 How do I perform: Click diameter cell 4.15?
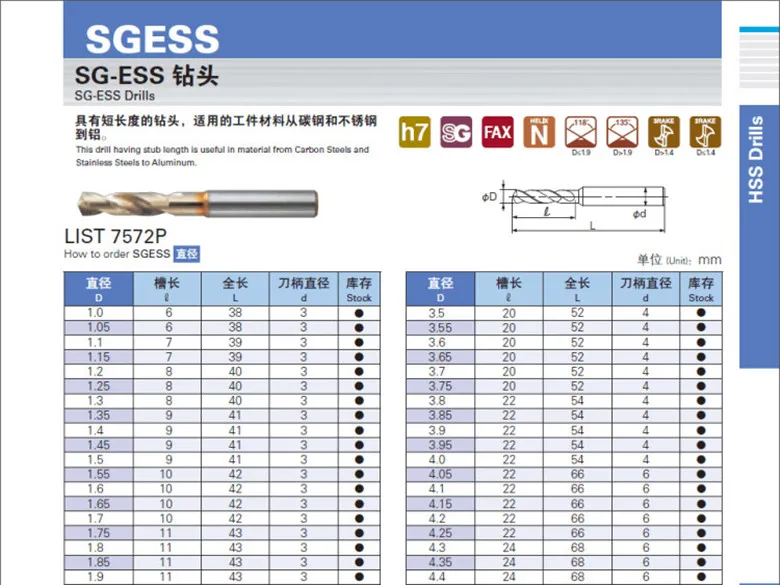[x=440, y=503]
